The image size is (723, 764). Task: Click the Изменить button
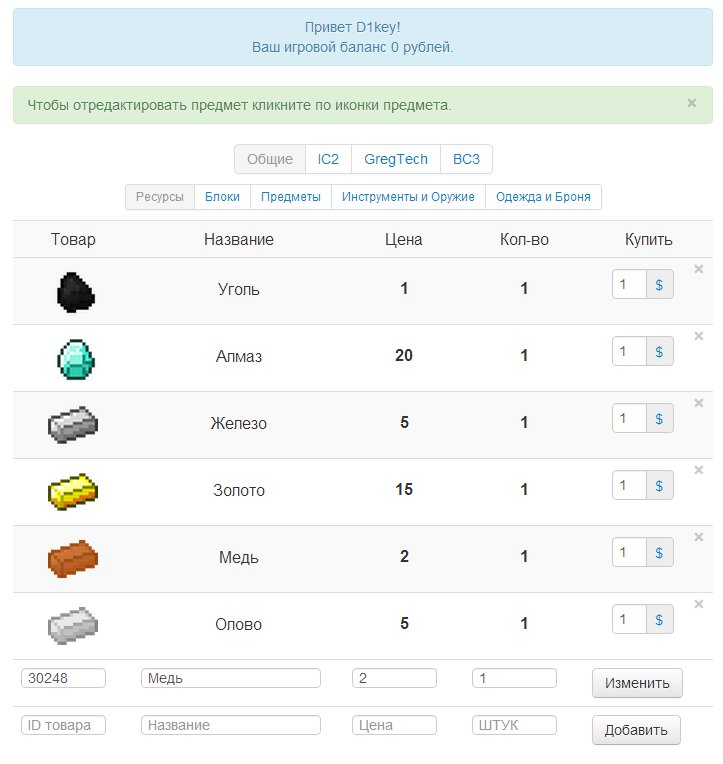(x=637, y=683)
